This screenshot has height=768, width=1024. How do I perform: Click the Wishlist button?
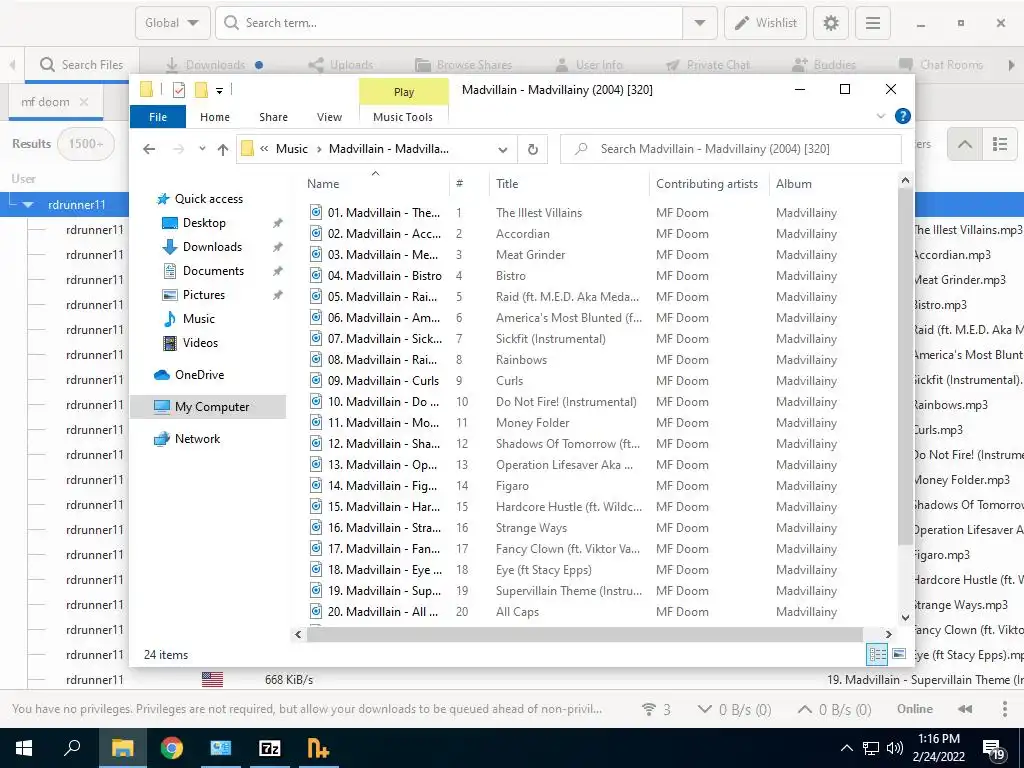765,23
